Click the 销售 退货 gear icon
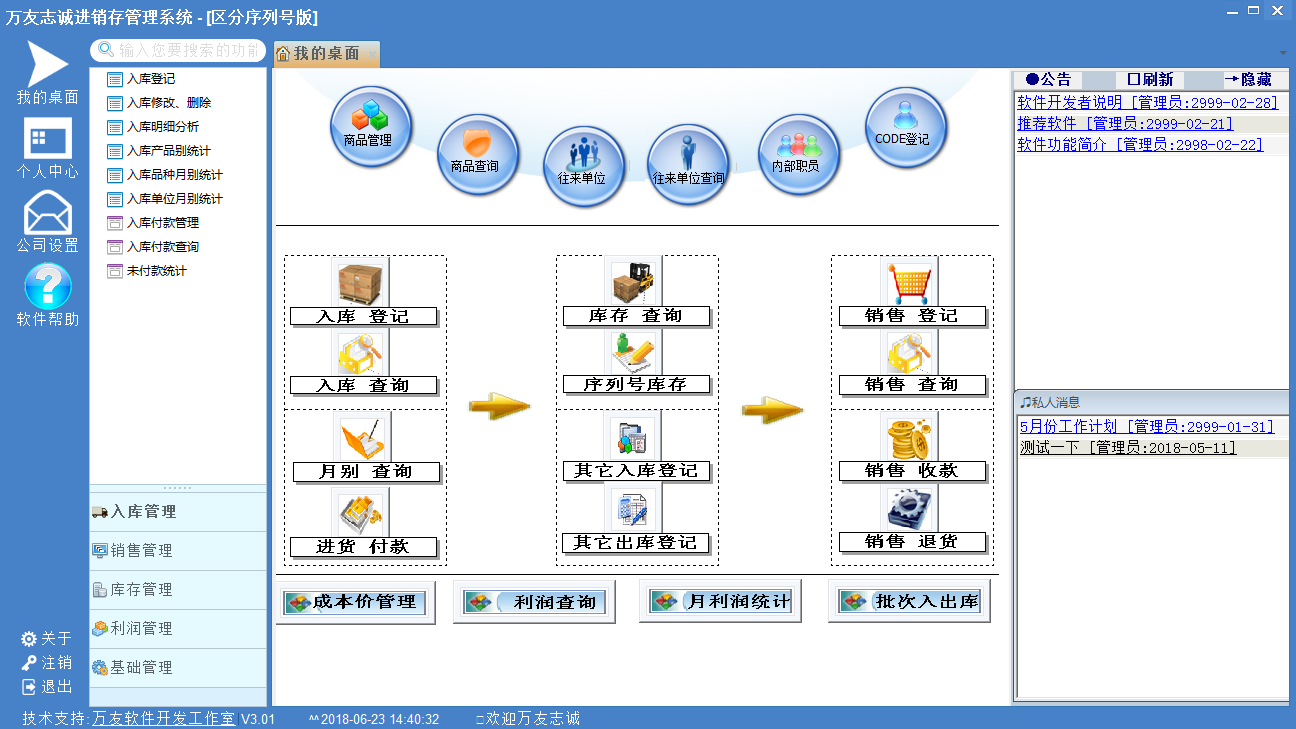Image resolution: width=1296 pixels, height=729 pixels. click(909, 509)
